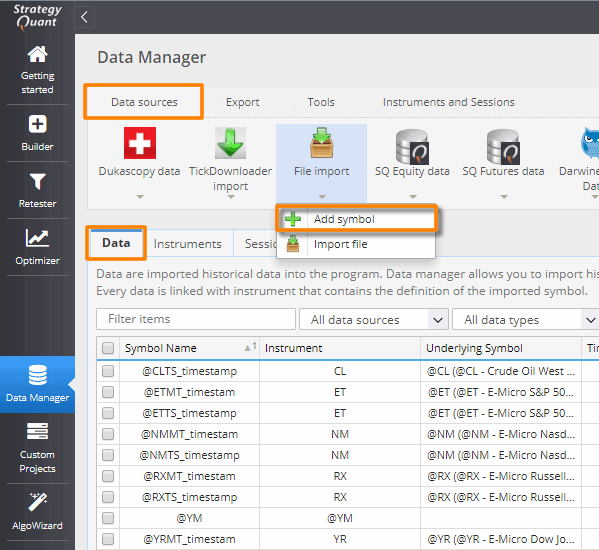Image resolution: width=599 pixels, height=550 pixels.
Task: Switch to the Data sources tab
Action: point(144,102)
